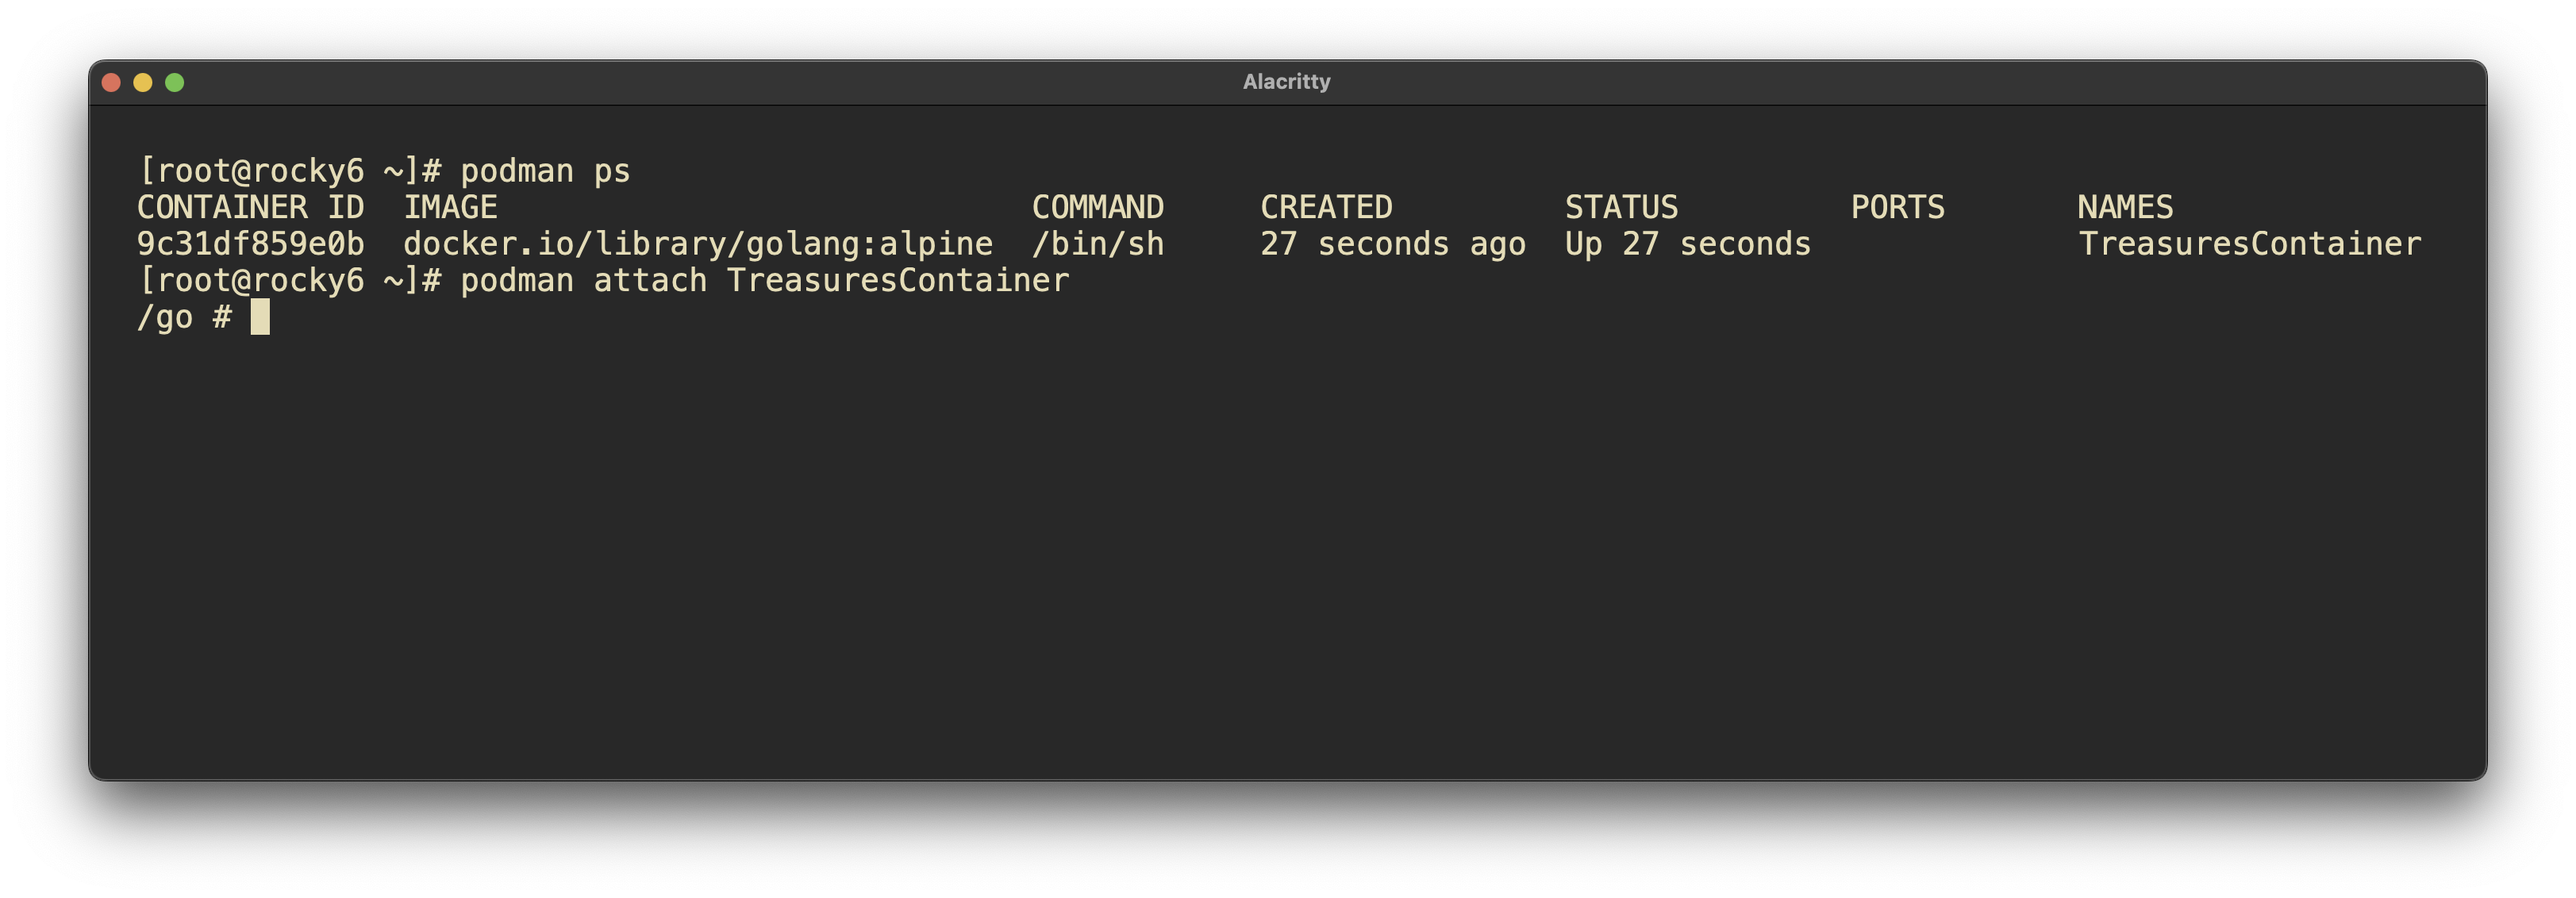Click the yellow minimize window button
This screenshot has height=898, width=2576.
[143, 82]
